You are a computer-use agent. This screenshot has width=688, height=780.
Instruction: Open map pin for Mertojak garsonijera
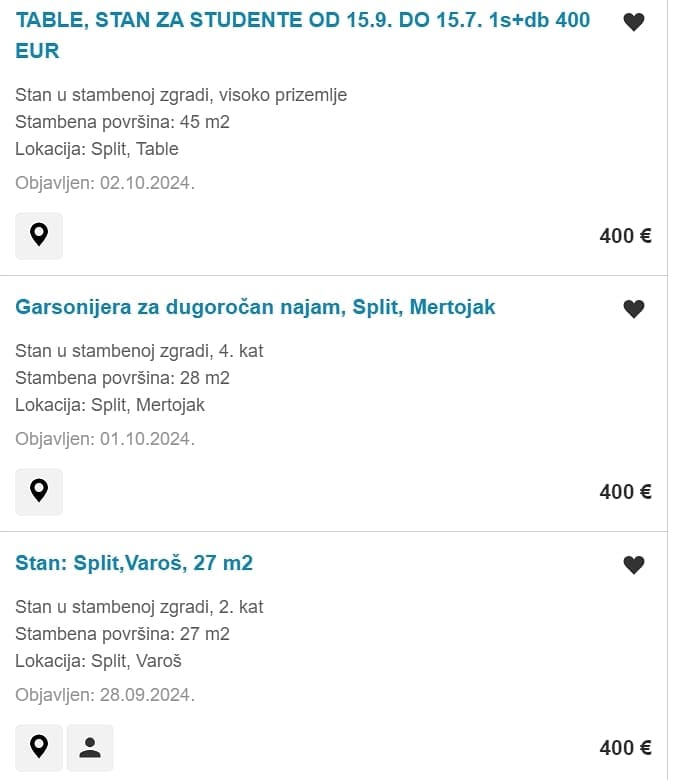coord(39,492)
